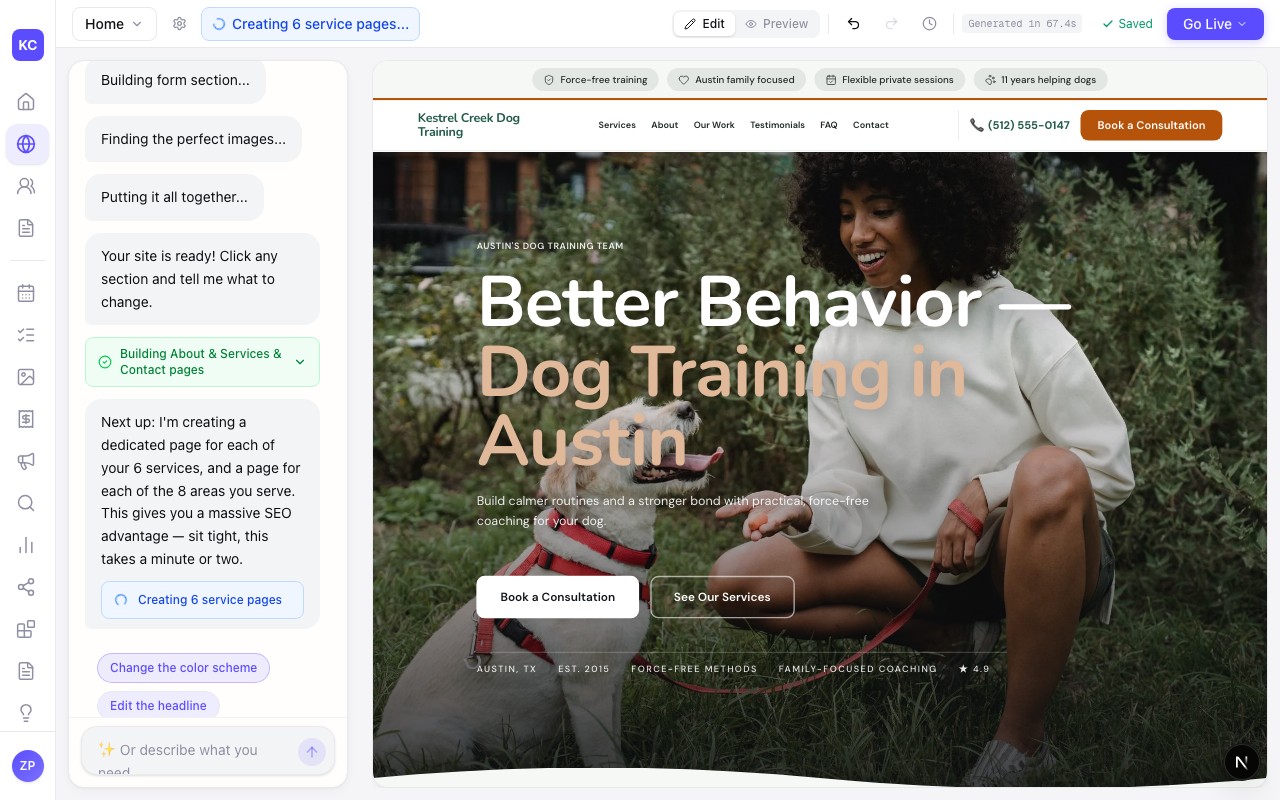Open the home icon in sidebar
The height and width of the screenshot is (800, 1280).
point(27,101)
